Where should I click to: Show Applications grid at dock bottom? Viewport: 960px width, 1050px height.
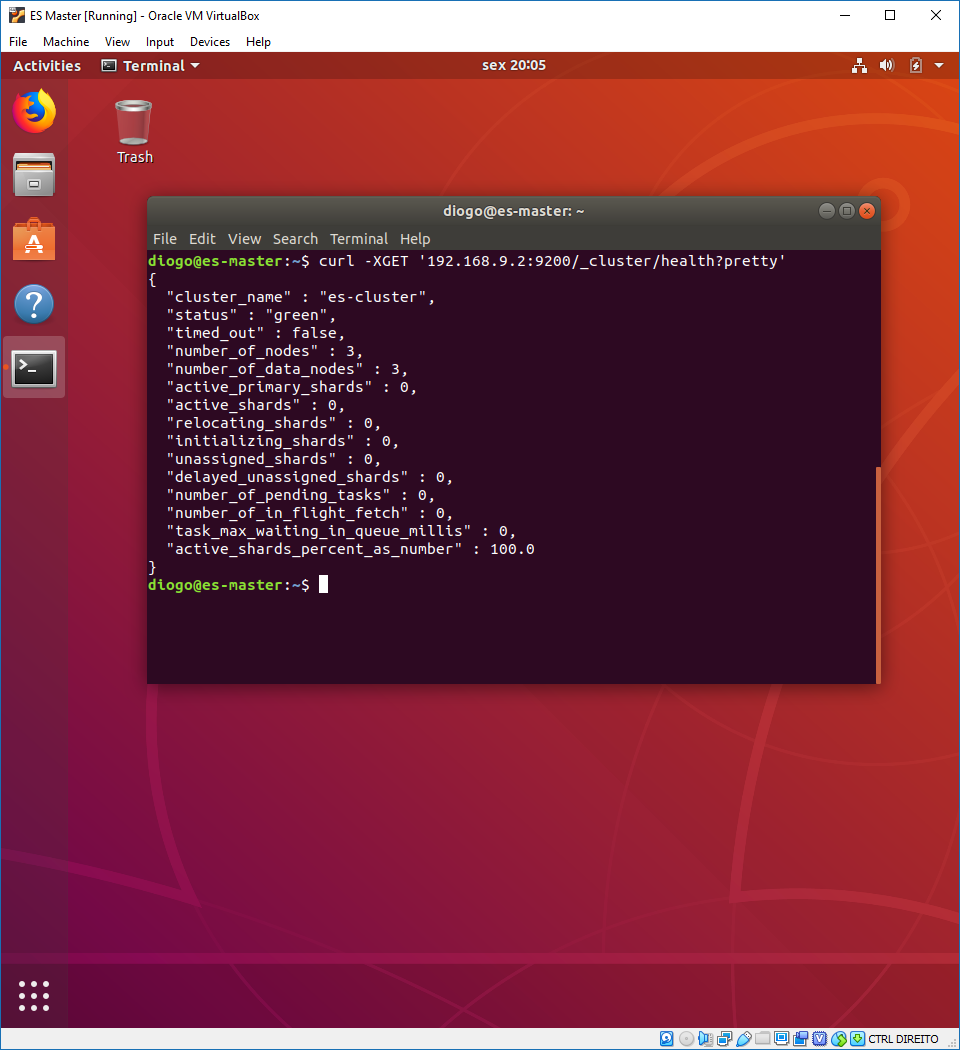click(x=34, y=996)
